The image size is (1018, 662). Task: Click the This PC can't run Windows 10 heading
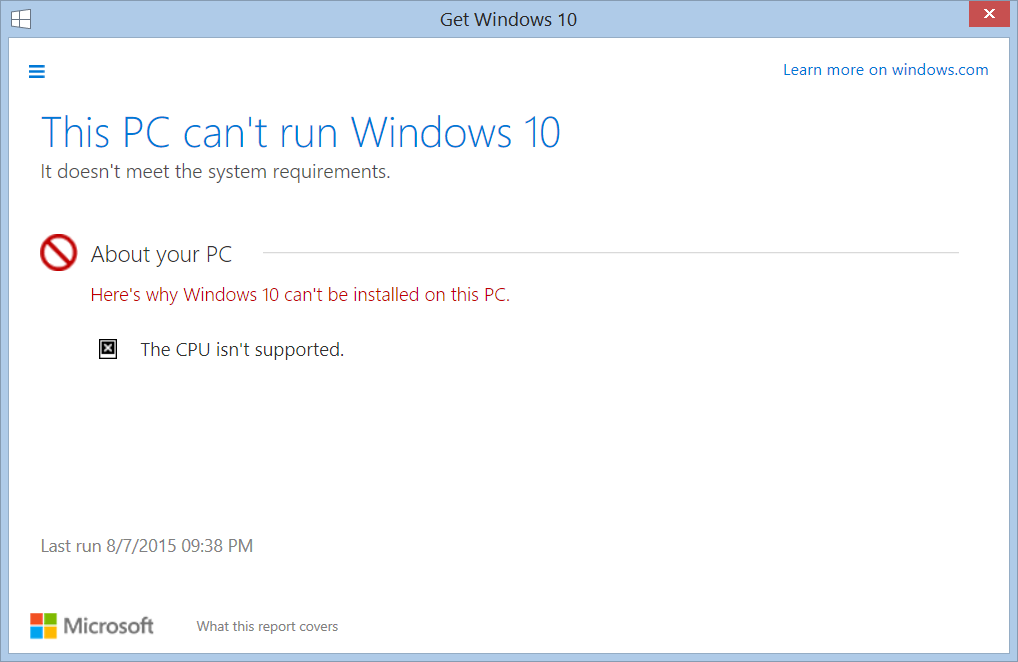coord(301,132)
